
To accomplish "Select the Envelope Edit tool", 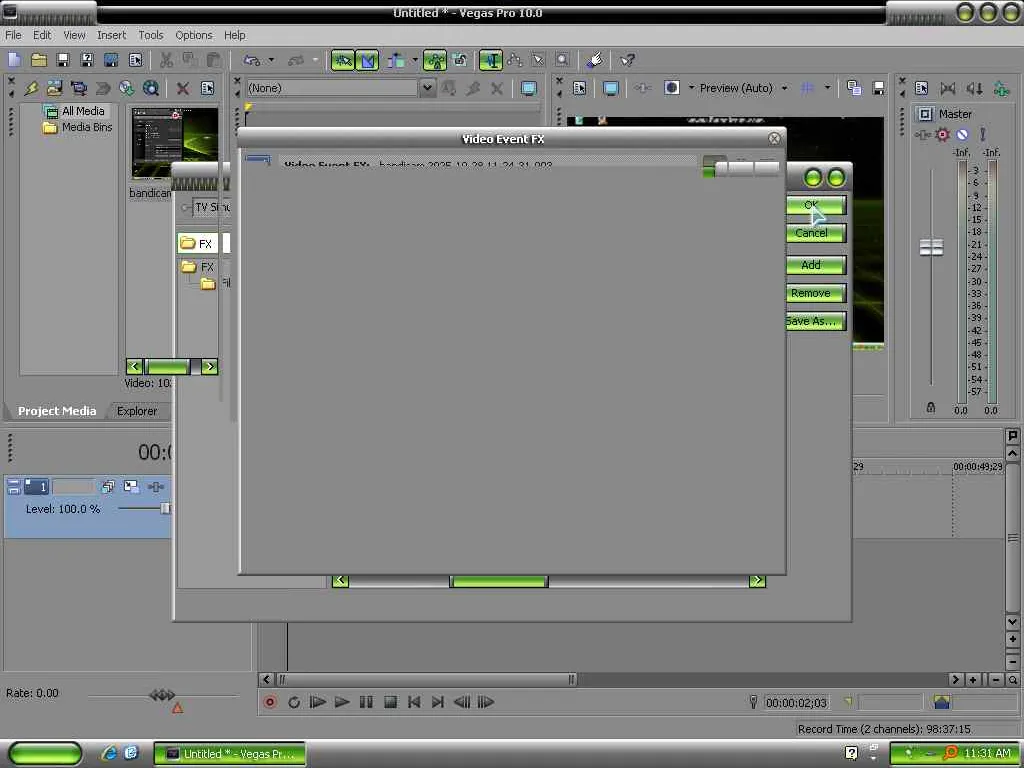I will [515, 60].
